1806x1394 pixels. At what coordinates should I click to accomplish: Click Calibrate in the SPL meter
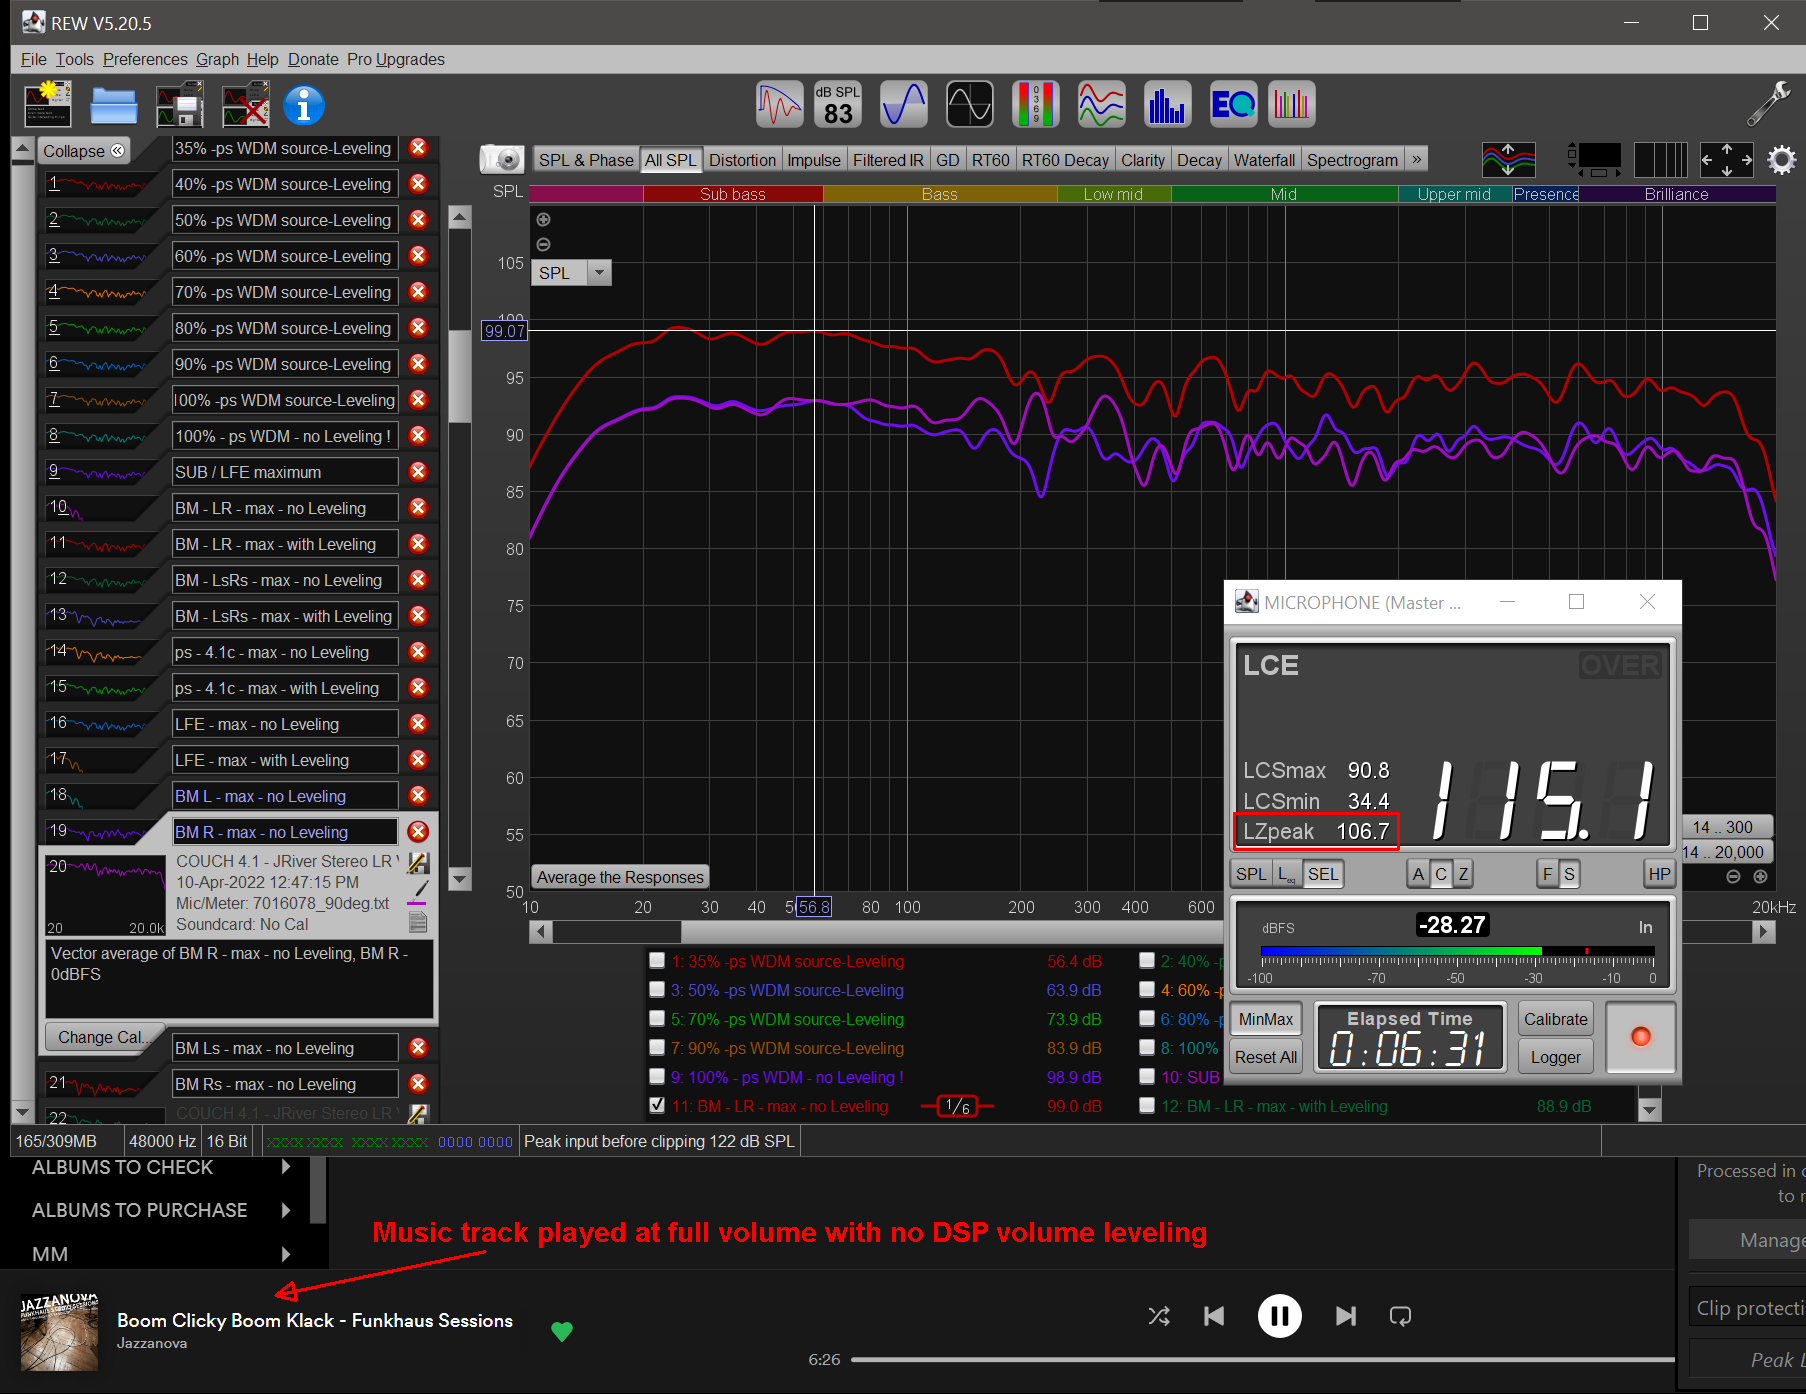coord(1556,1019)
